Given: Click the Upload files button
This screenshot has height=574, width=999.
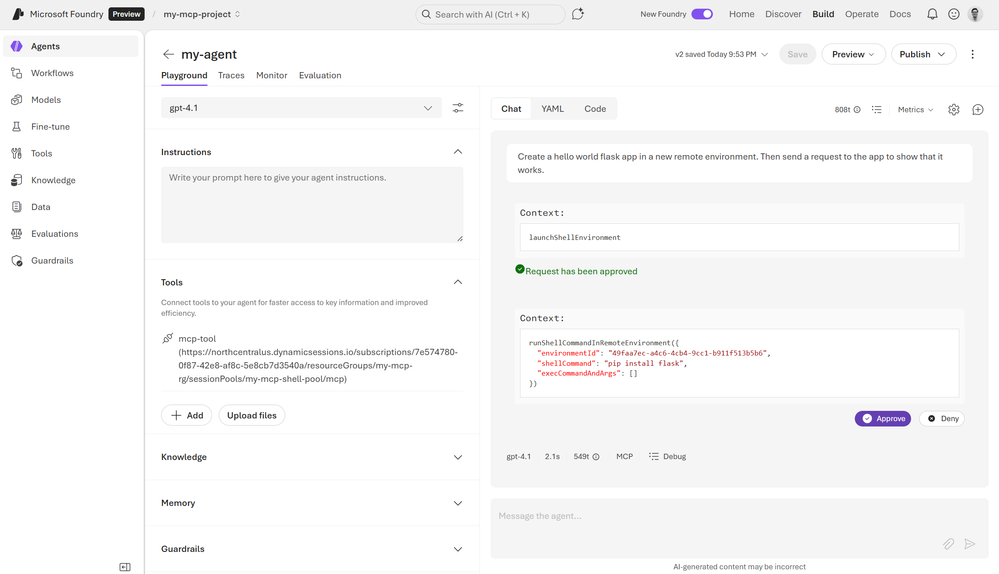Looking at the screenshot, I should pos(252,415).
